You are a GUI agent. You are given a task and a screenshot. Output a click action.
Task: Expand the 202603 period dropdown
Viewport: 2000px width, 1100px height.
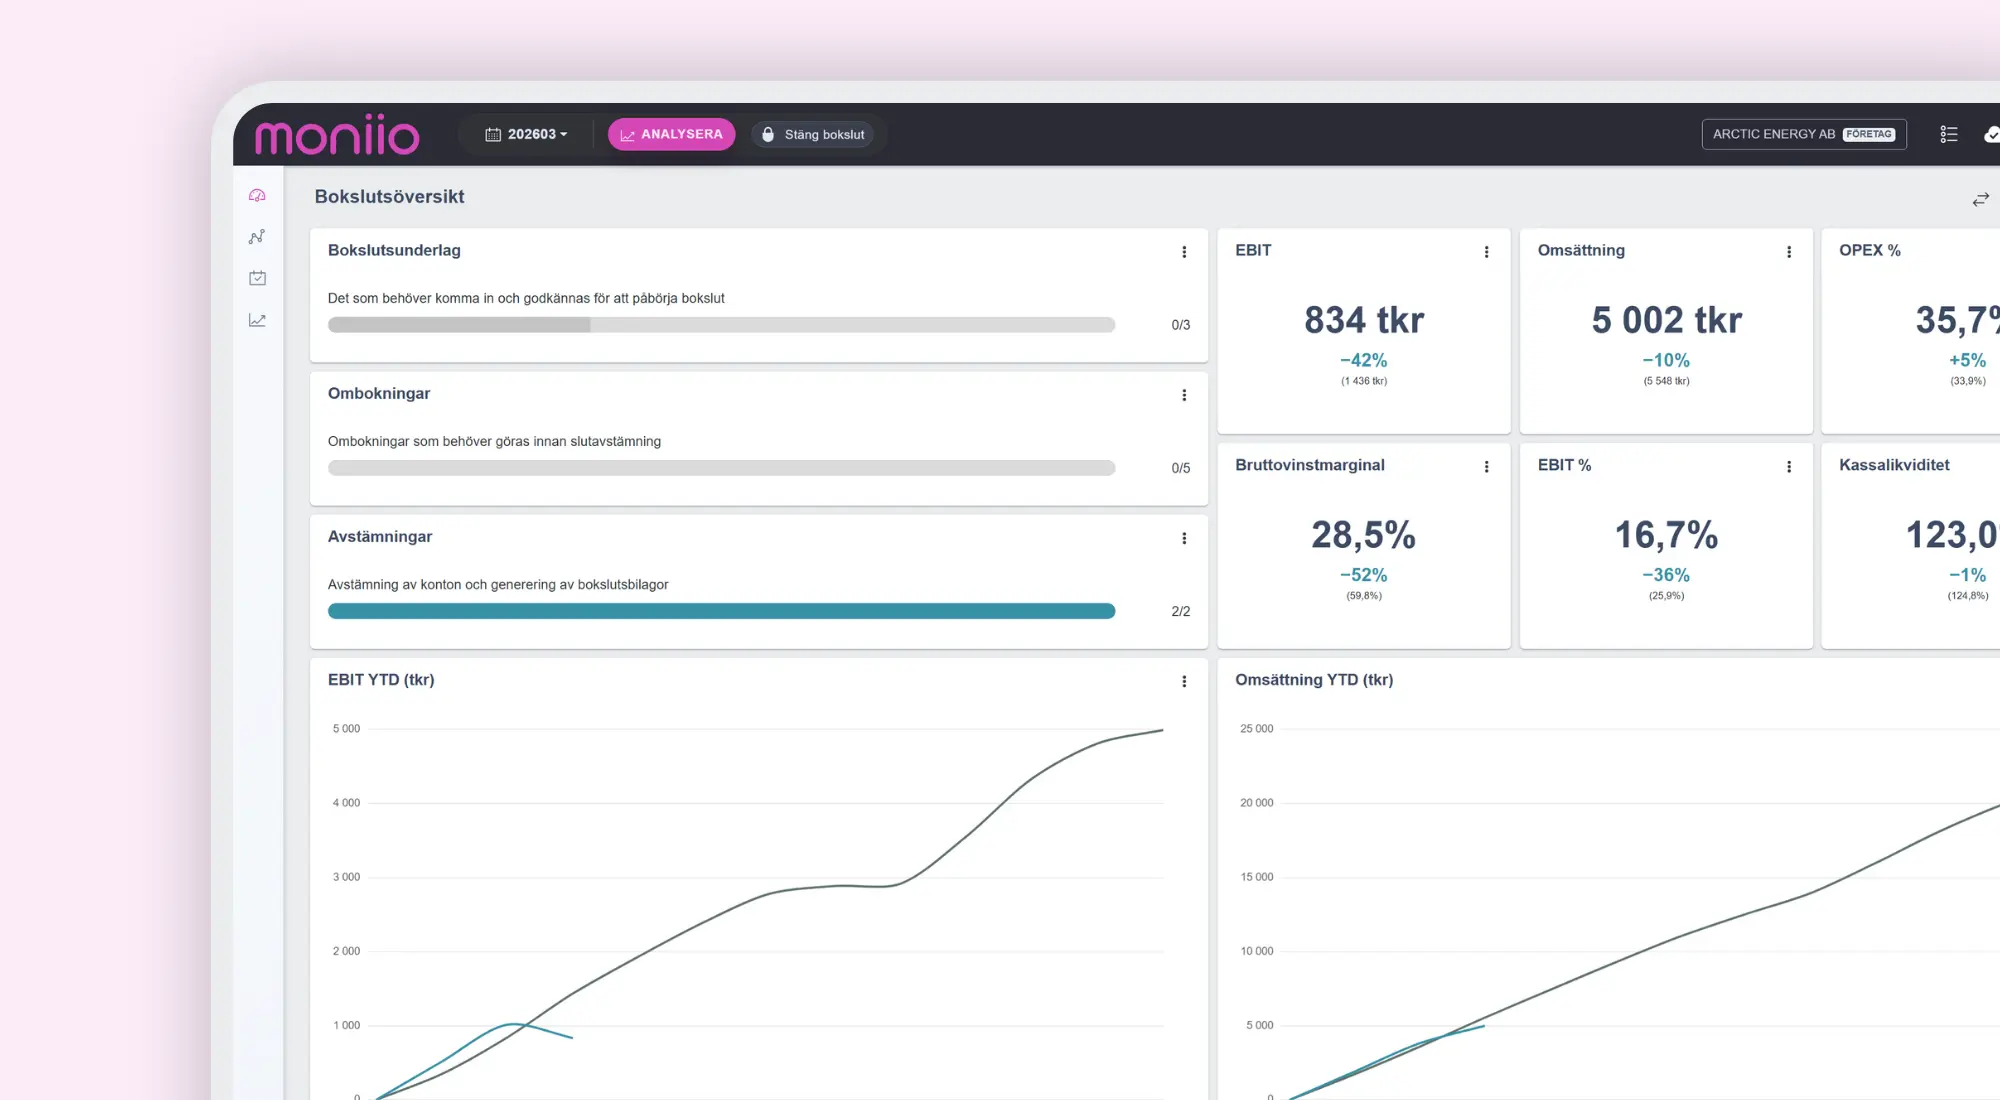coord(527,134)
